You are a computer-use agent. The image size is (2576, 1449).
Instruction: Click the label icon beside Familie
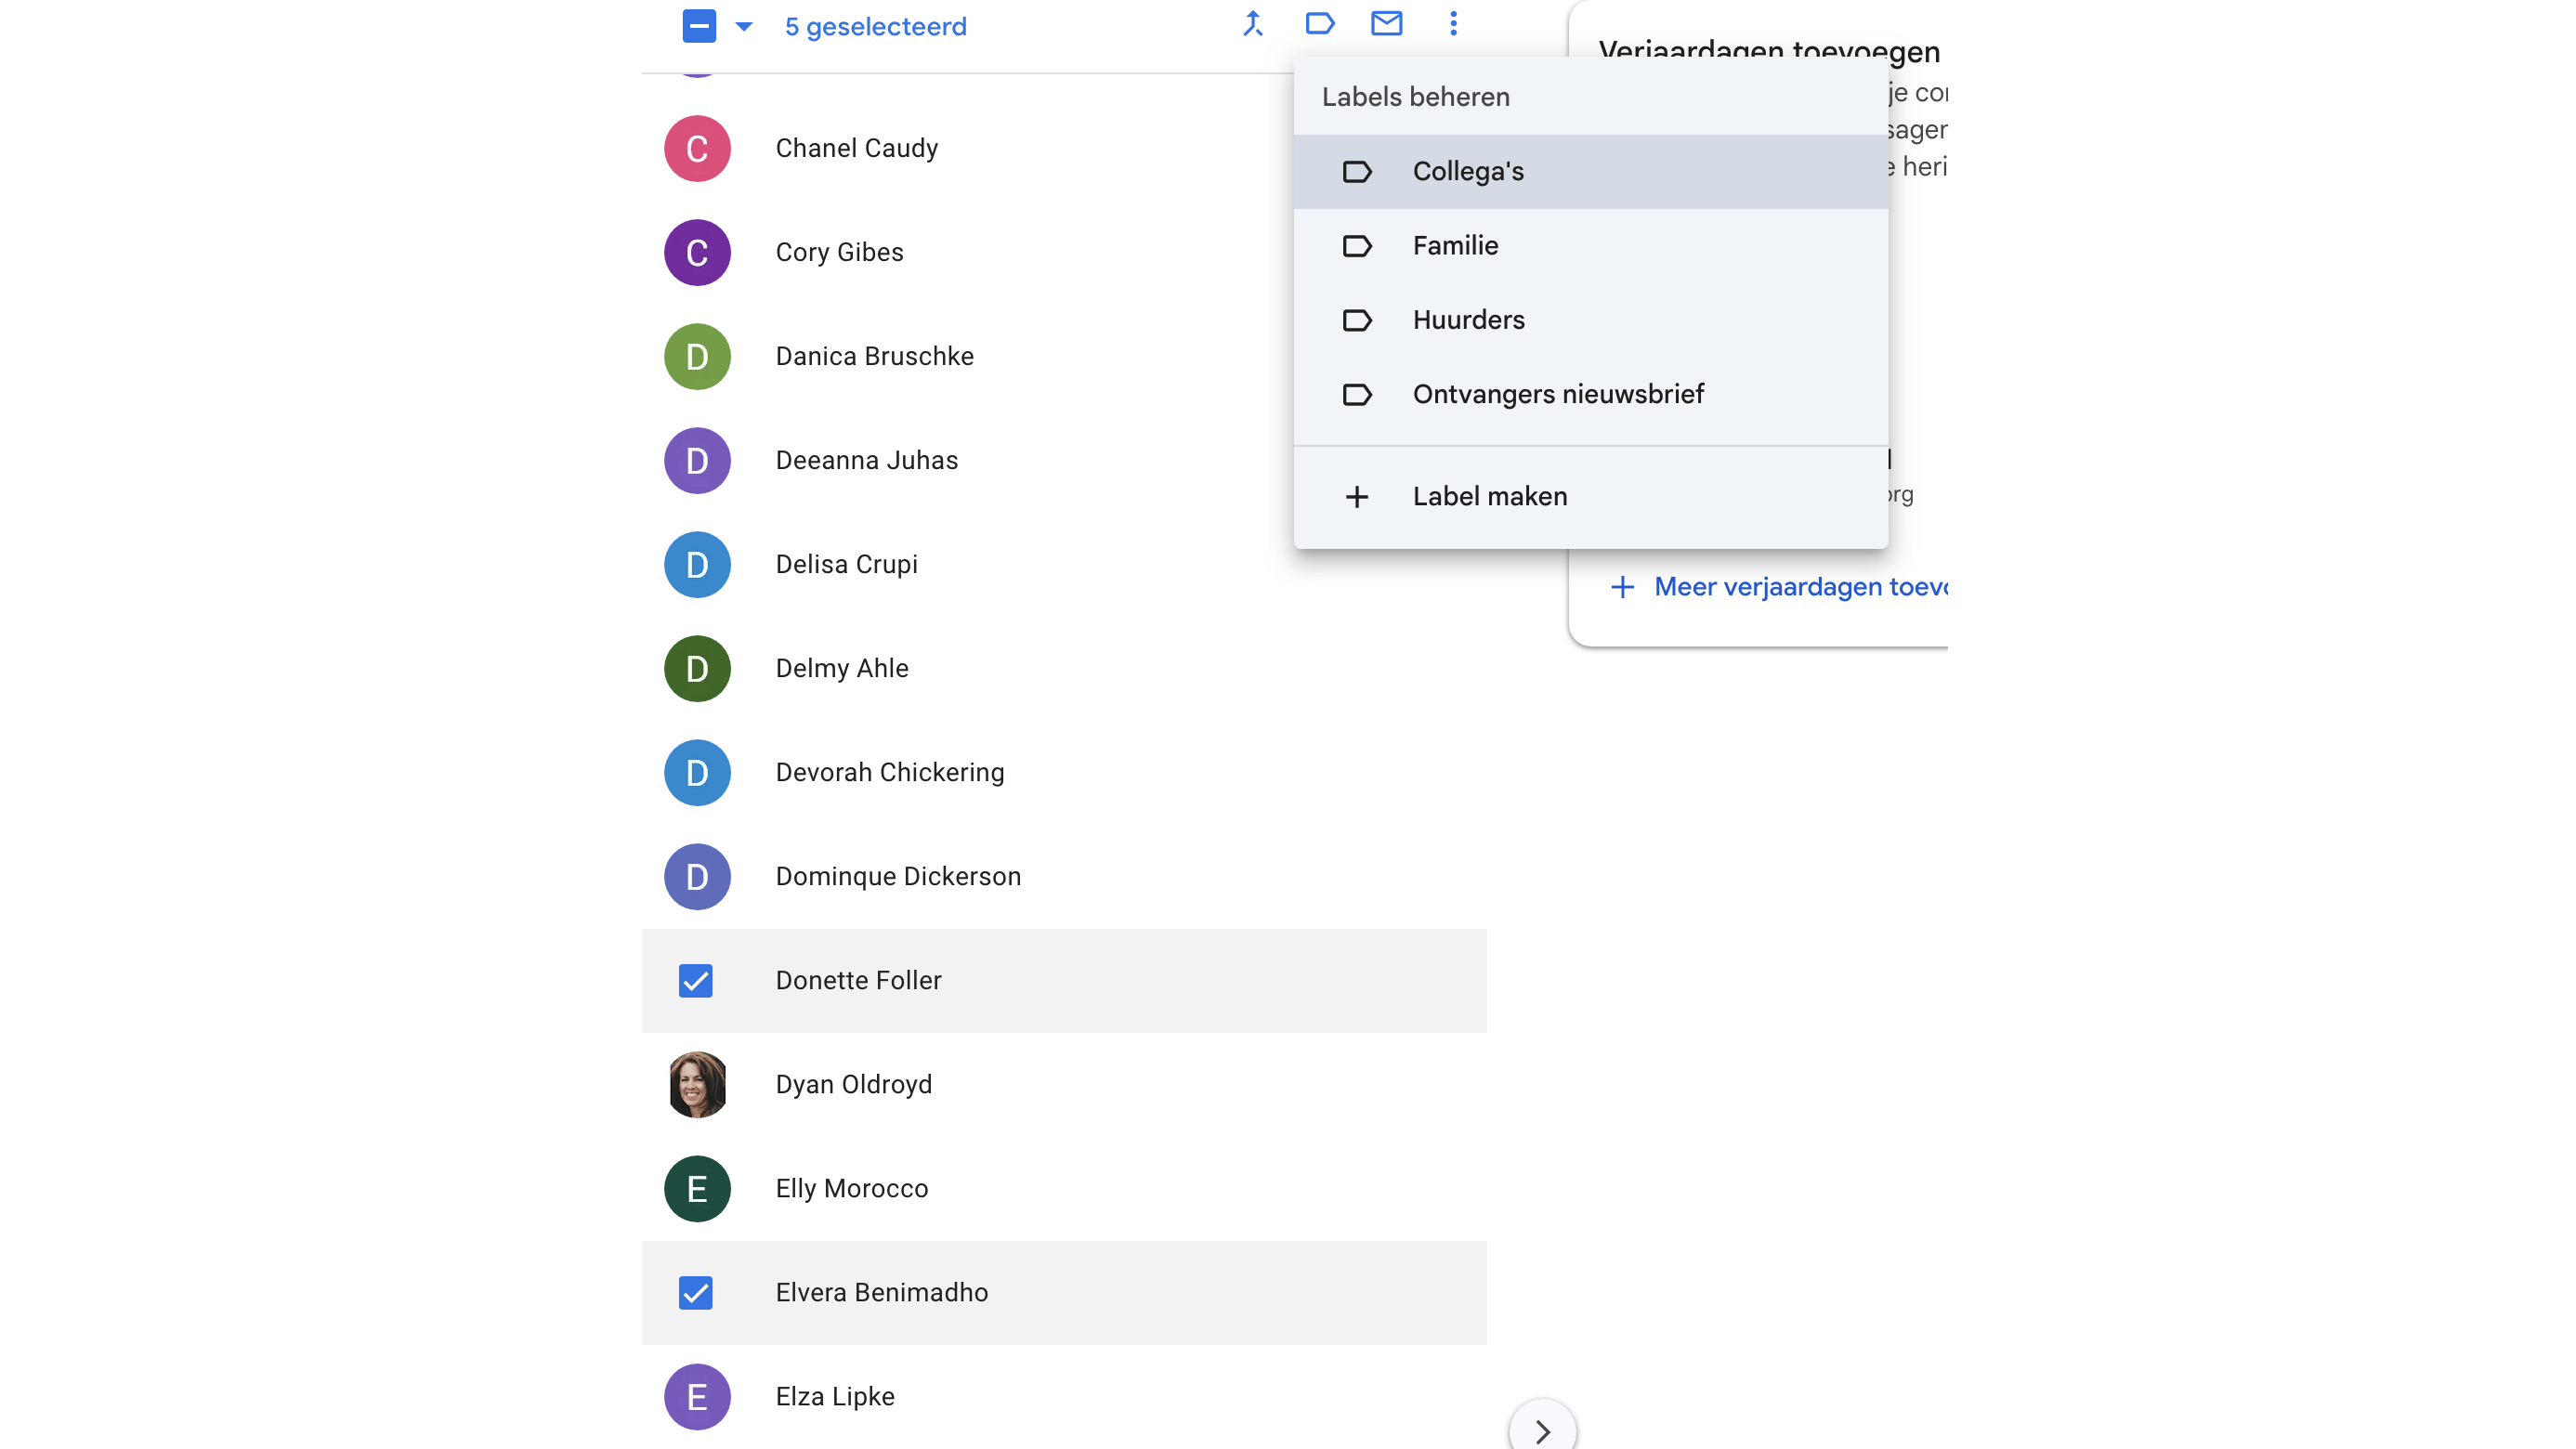tap(1356, 246)
